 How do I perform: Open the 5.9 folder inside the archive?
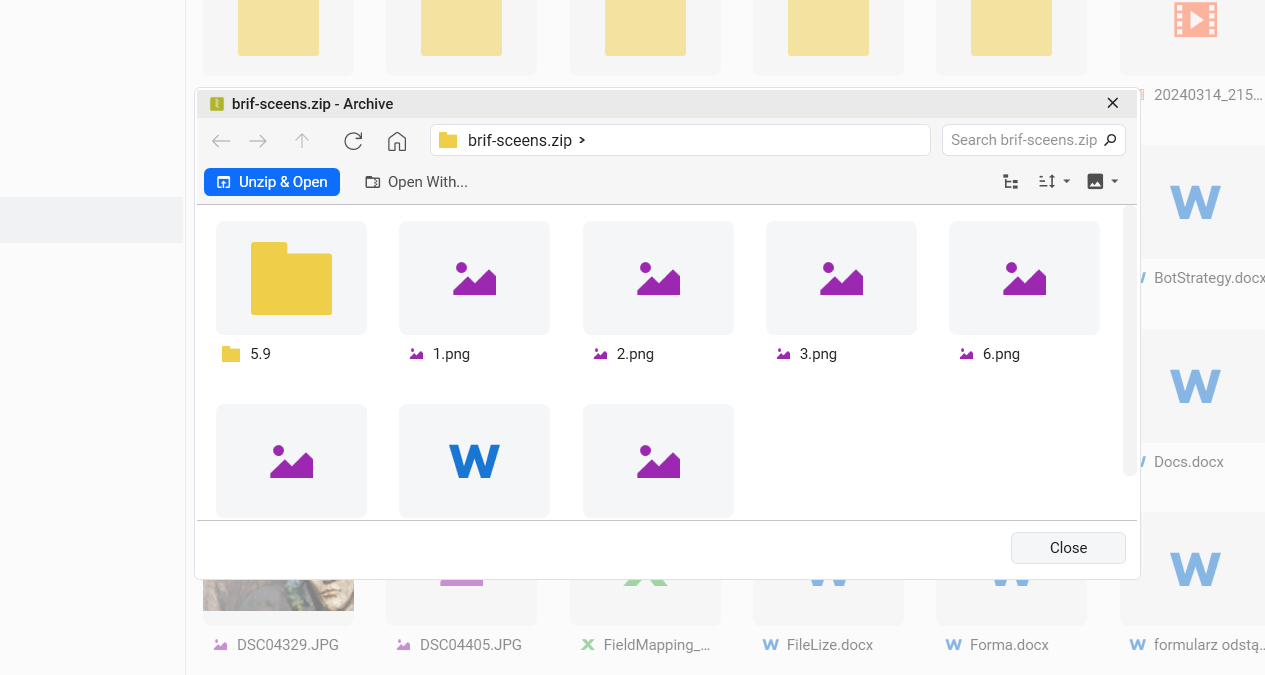point(291,278)
